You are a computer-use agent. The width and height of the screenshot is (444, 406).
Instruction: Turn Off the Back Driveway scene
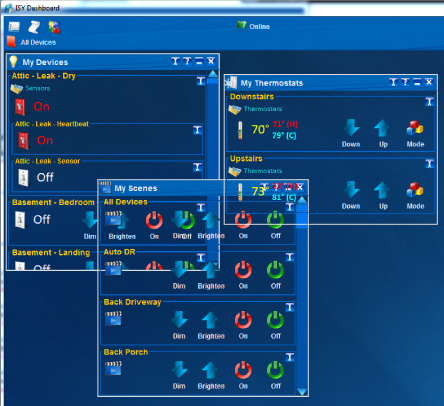coord(275,320)
